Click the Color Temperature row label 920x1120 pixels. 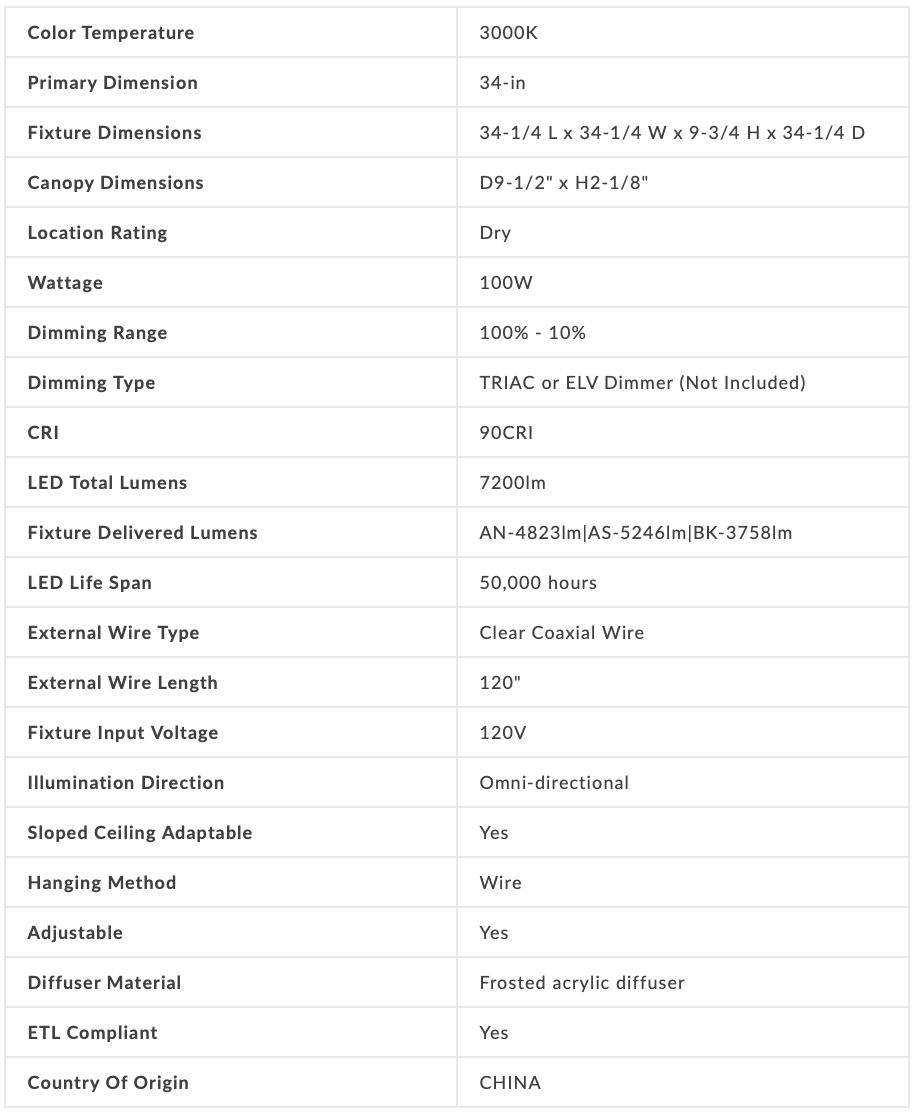pos(111,33)
